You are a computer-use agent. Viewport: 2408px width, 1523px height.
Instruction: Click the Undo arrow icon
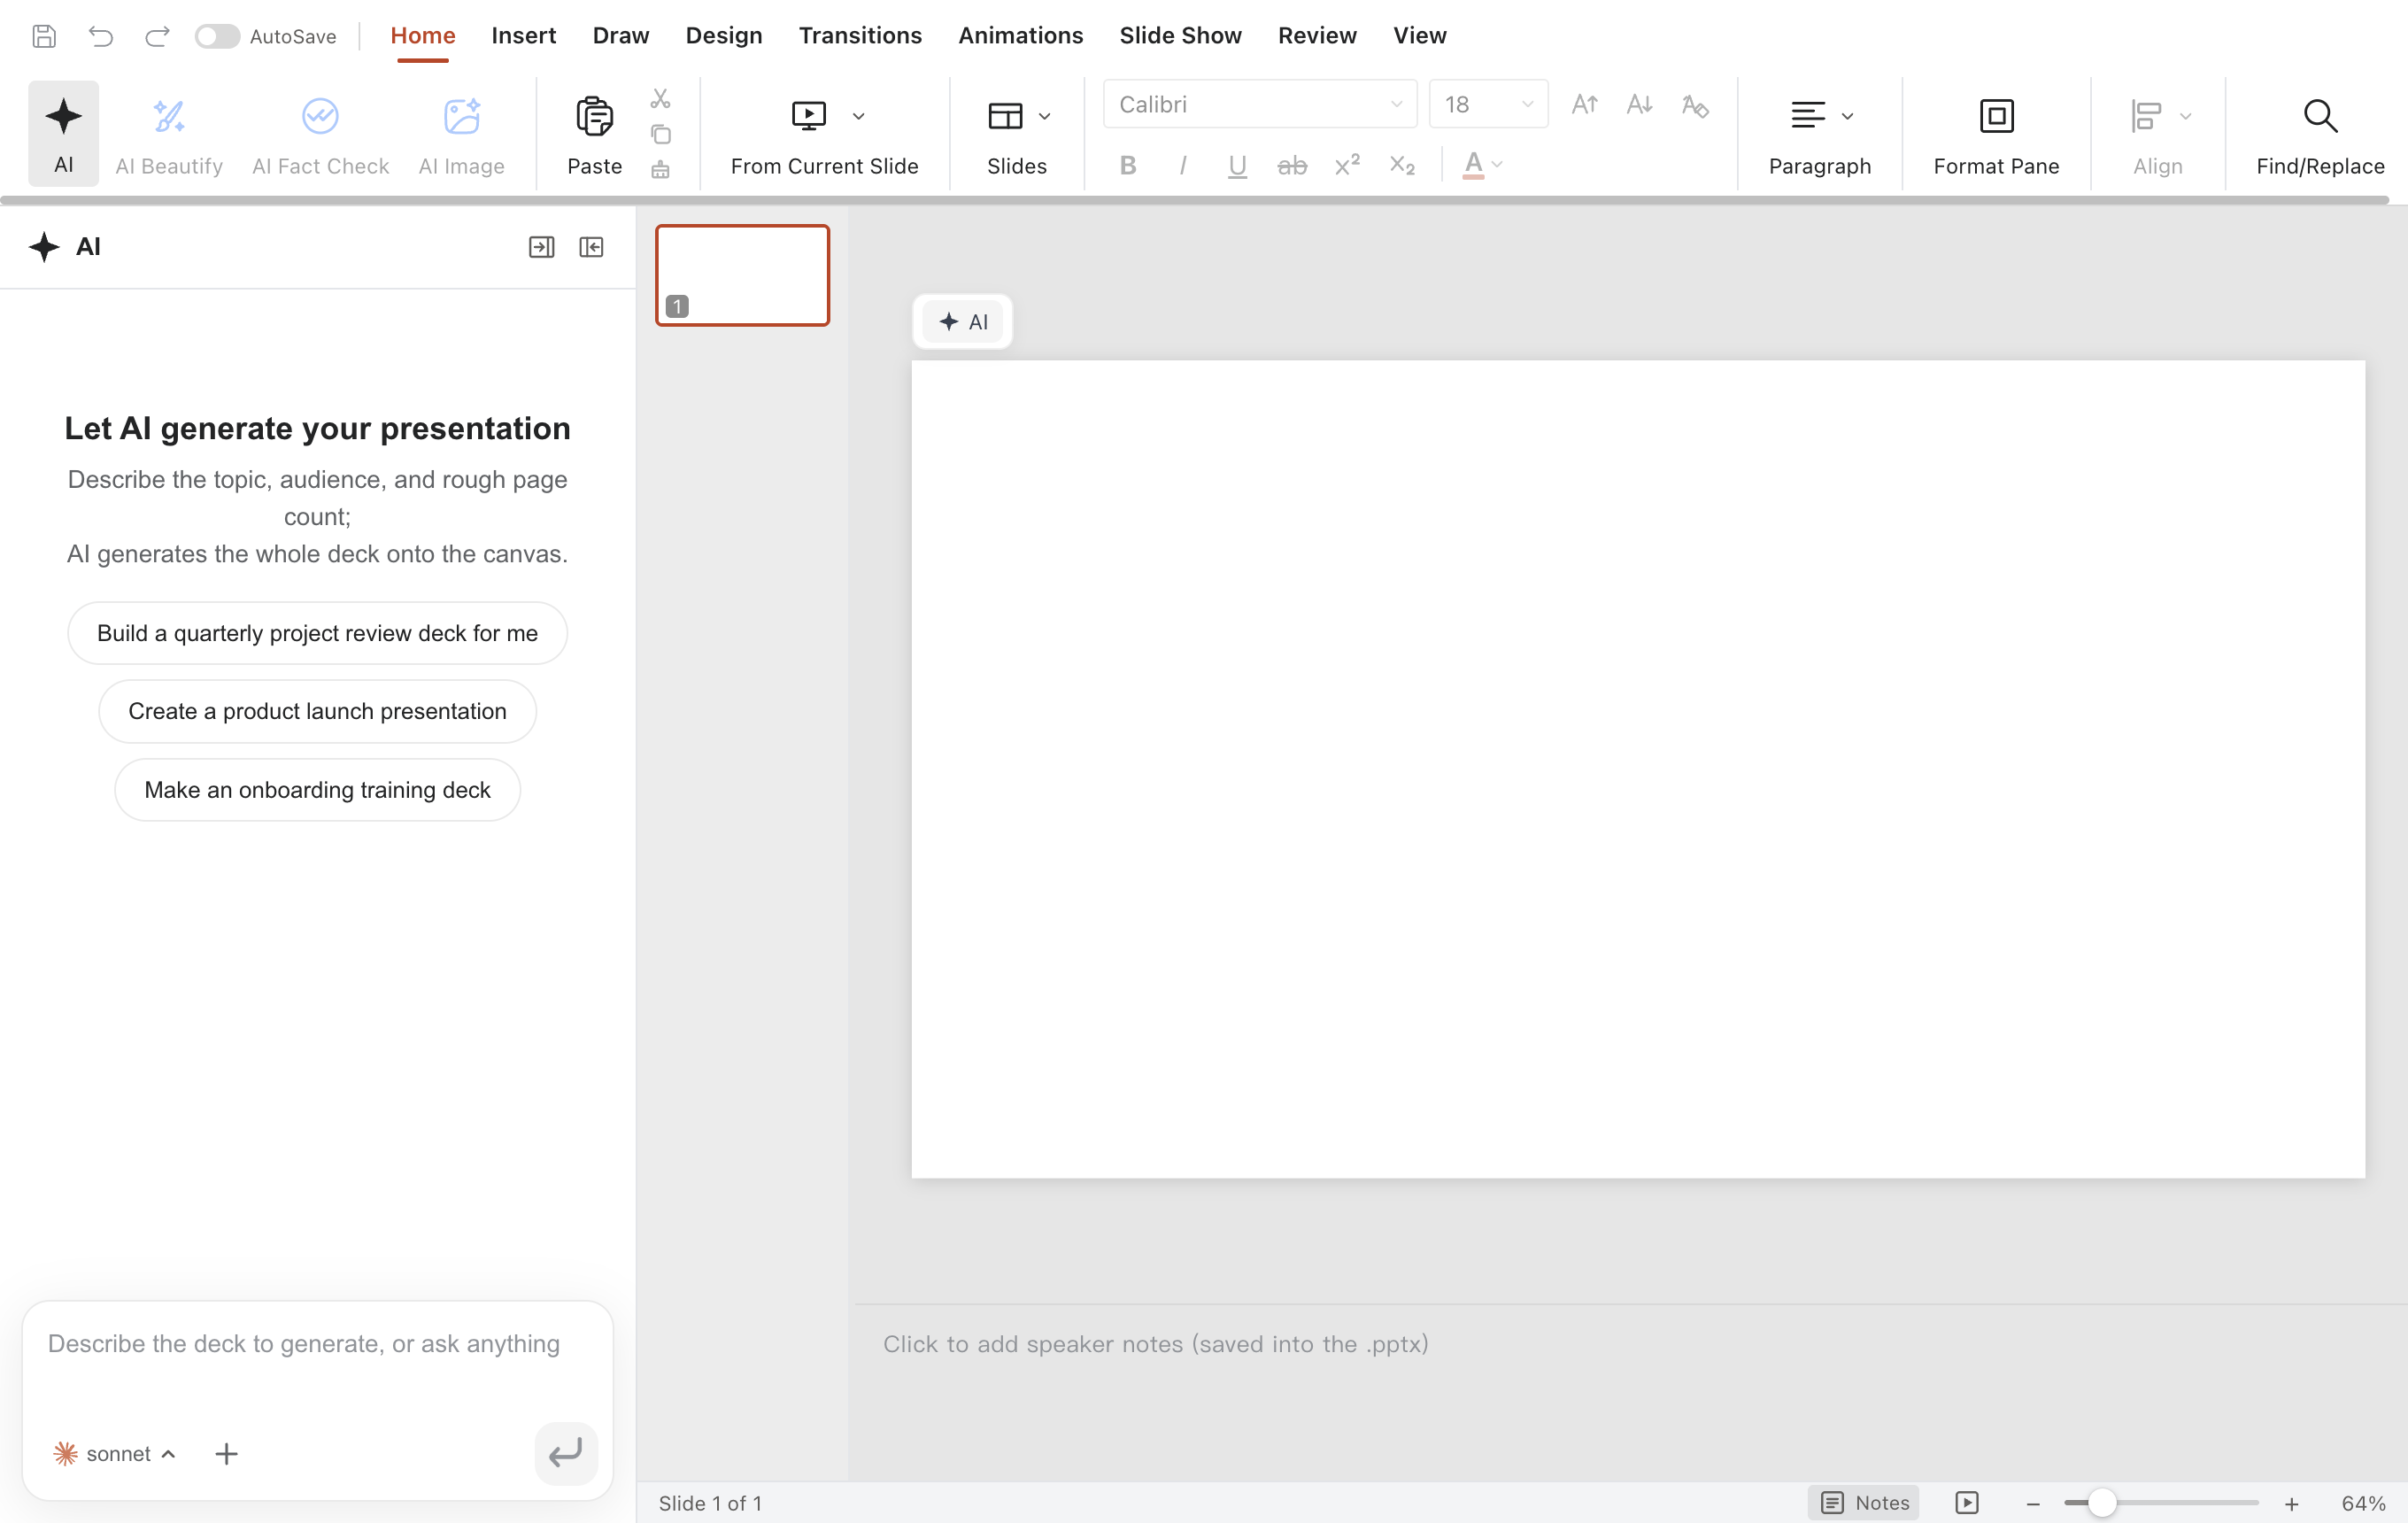101,36
